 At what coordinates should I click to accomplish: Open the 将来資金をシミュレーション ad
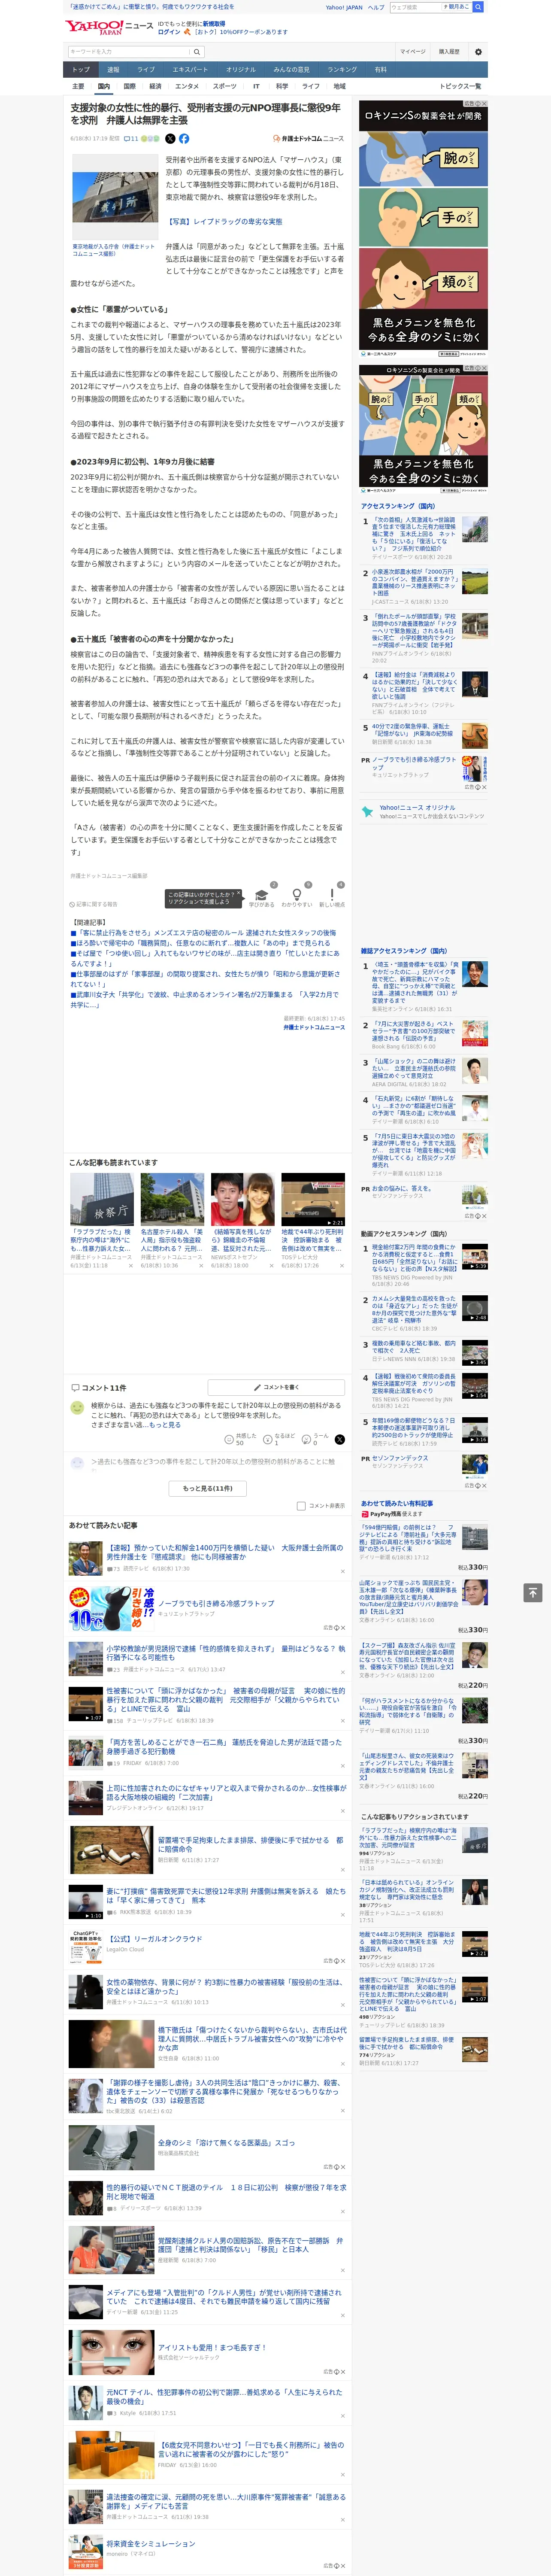point(151,2543)
